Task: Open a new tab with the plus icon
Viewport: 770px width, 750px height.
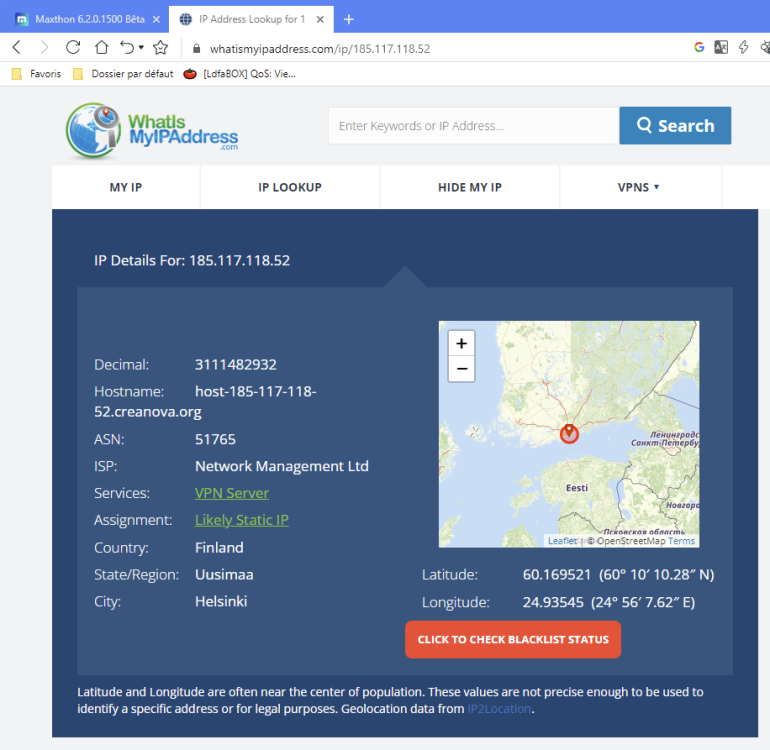Action: (349, 19)
